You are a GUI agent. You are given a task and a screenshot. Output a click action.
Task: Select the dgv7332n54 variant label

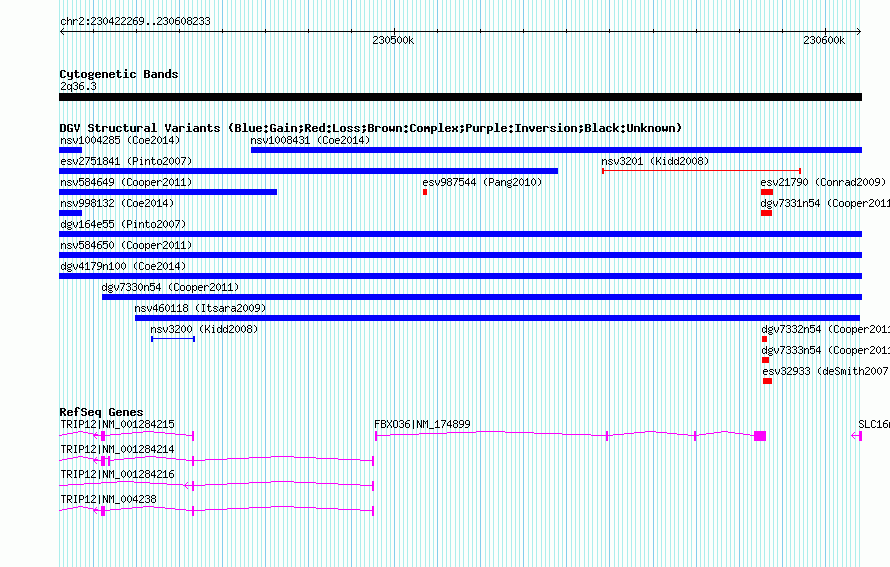tap(825, 329)
